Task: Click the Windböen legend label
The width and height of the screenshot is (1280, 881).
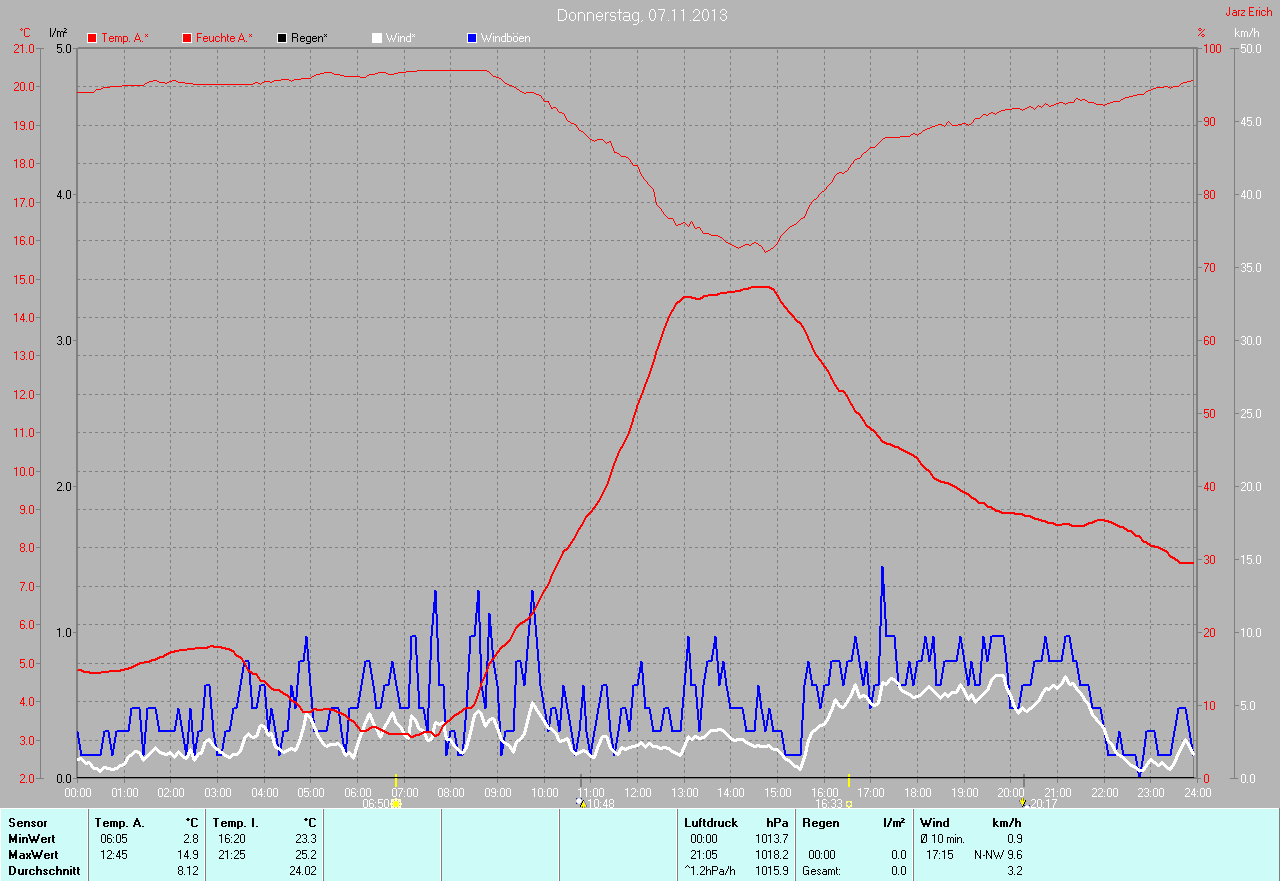Action: pos(506,38)
